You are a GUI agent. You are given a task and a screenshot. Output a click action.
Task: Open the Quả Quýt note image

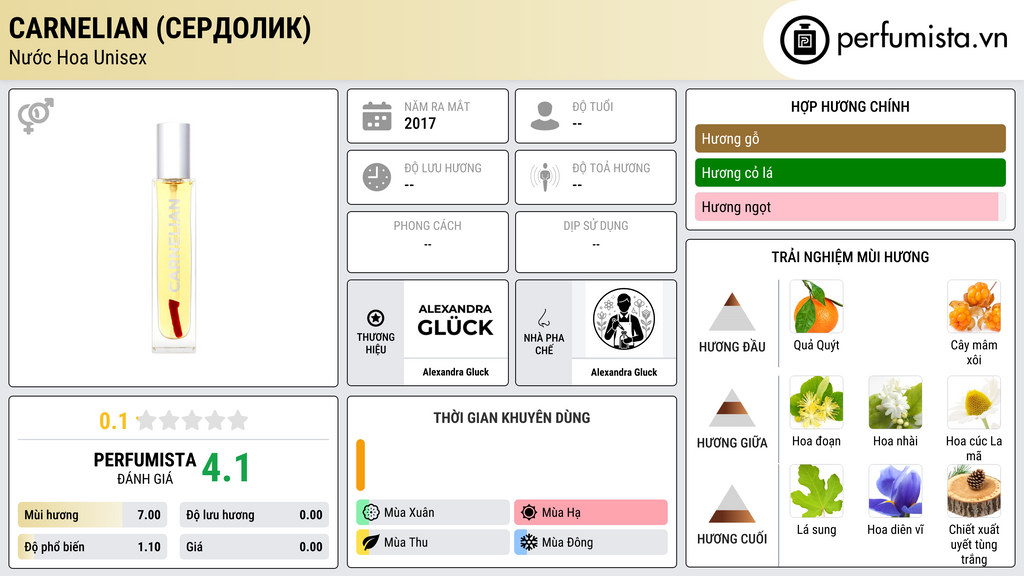click(816, 307)
